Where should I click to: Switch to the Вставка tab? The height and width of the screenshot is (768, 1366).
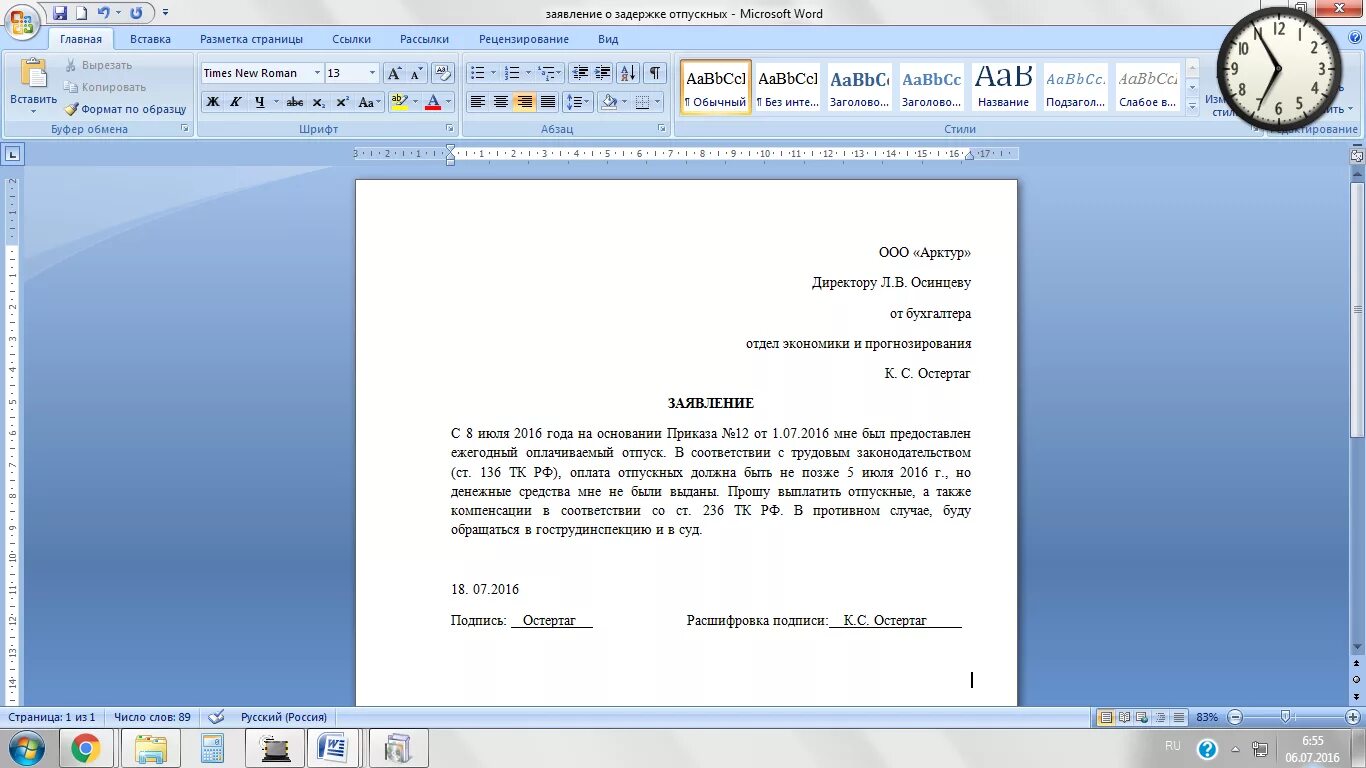[150, 39]
